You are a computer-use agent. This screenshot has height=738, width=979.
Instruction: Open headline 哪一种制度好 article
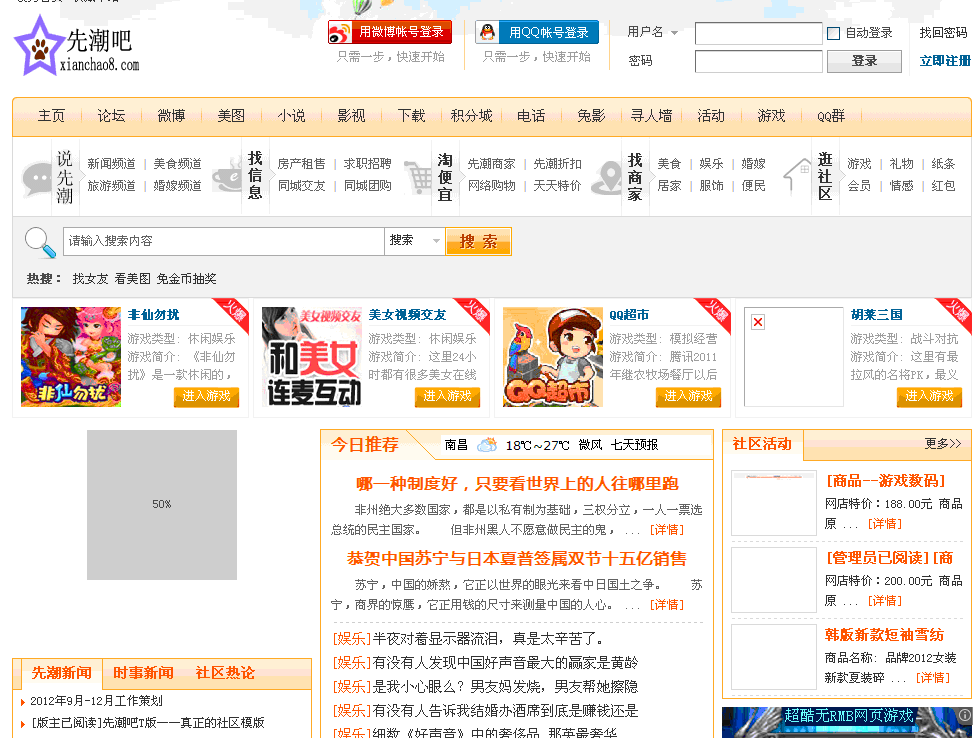[x=517, y=484]
